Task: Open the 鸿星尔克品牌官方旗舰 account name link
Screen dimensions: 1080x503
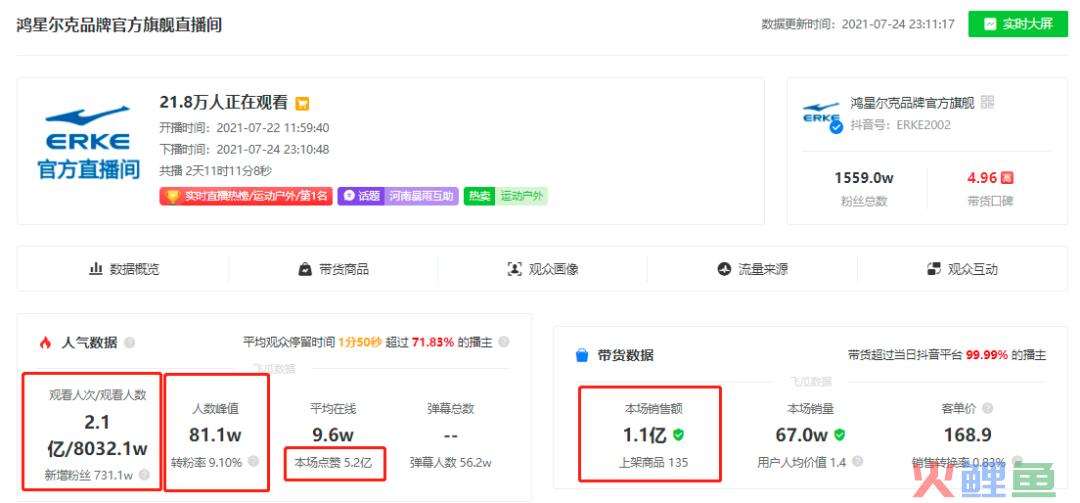Action: (x=912, y=103)
